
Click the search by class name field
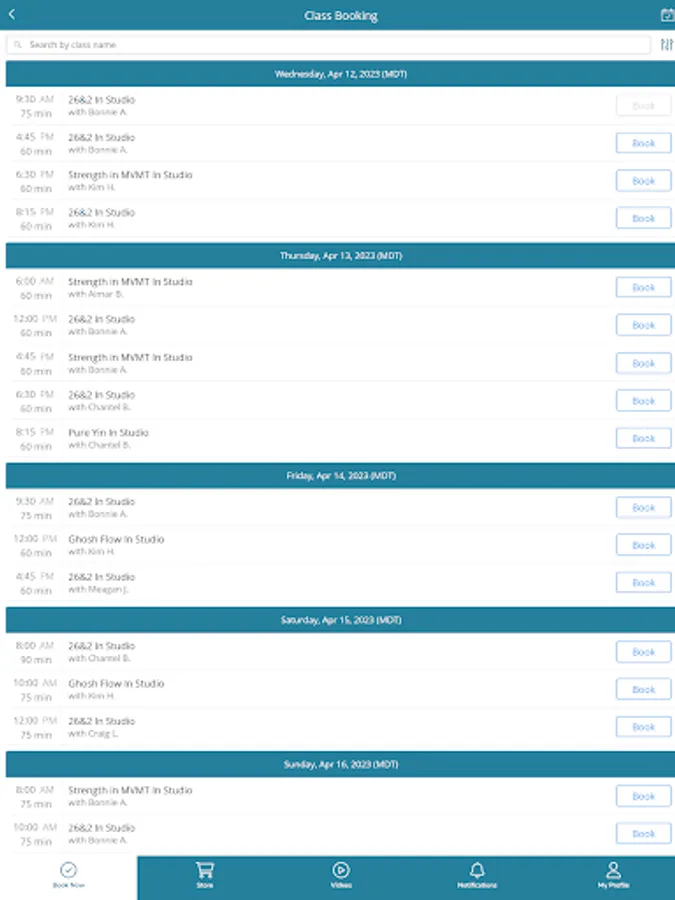pyautogui.click(x=330, y=45)
